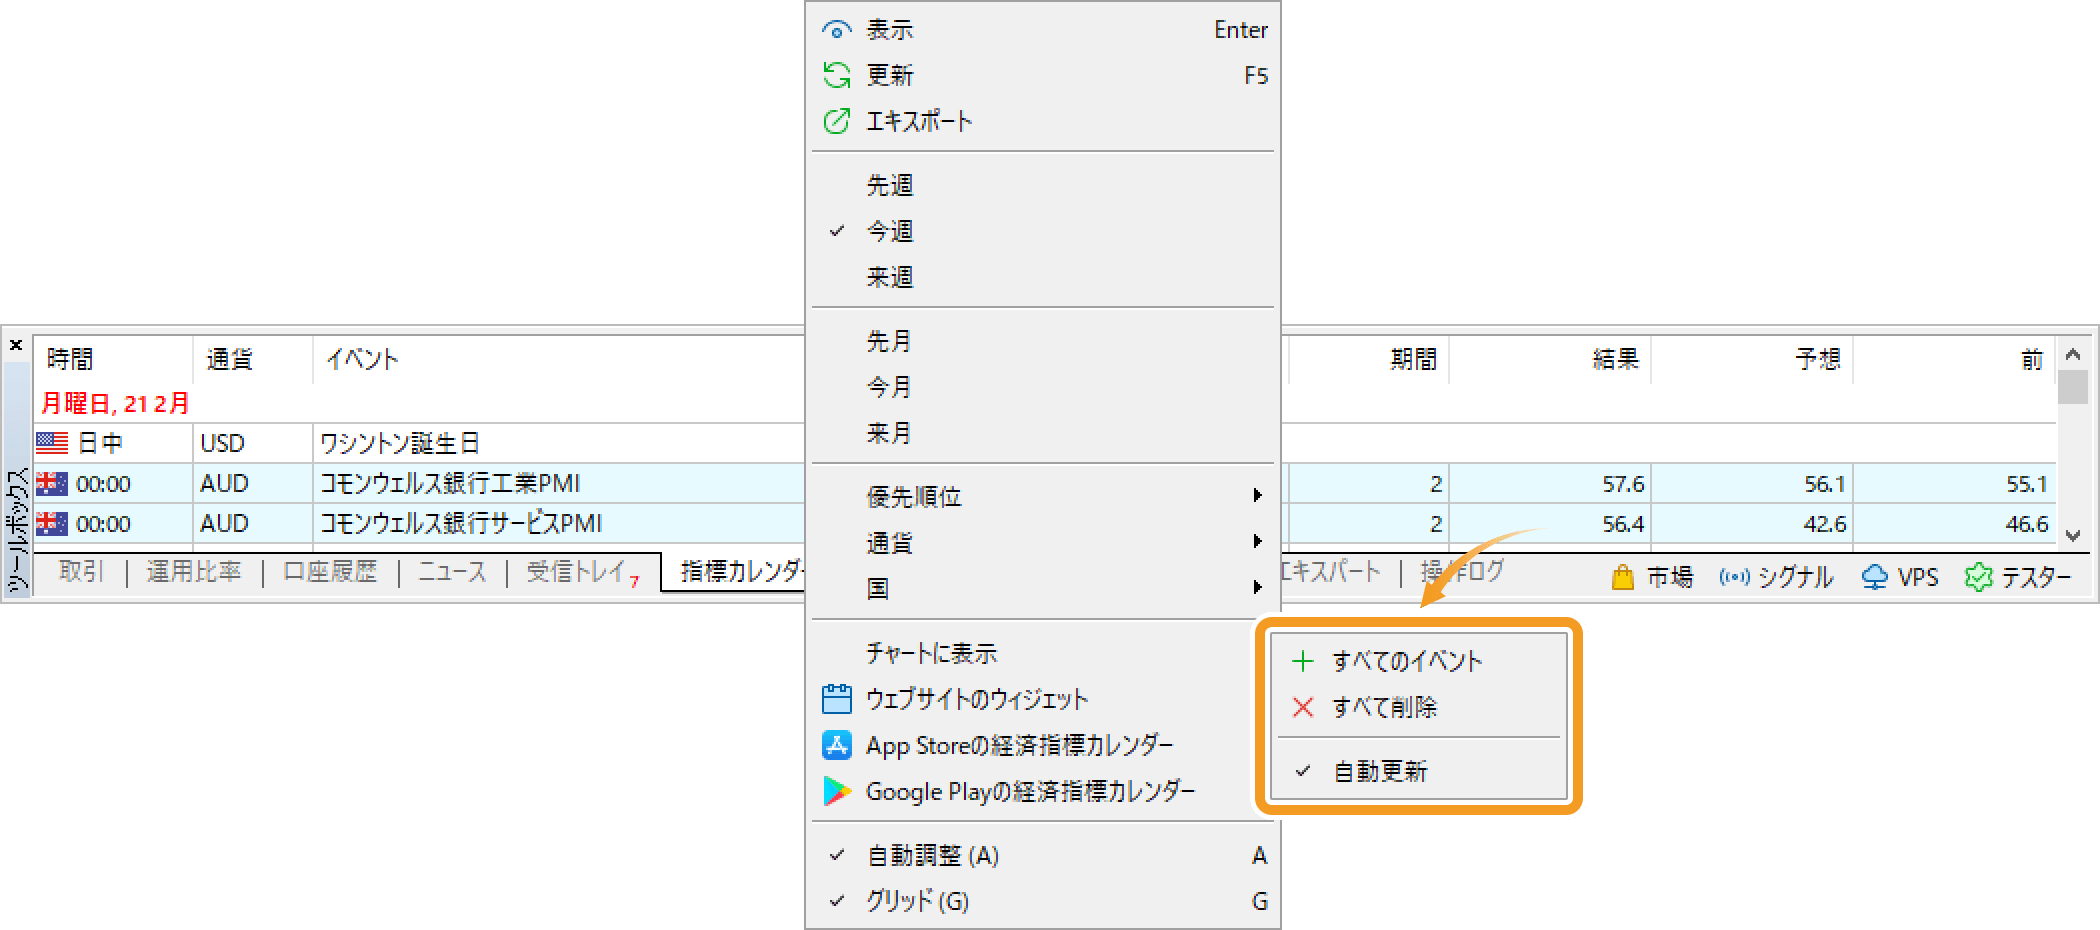The height and width of the screenshot is (930, 2100).
Task: Click the green refresh icon beside 更新
Action: pyautogui.click(x=836, y=75)
